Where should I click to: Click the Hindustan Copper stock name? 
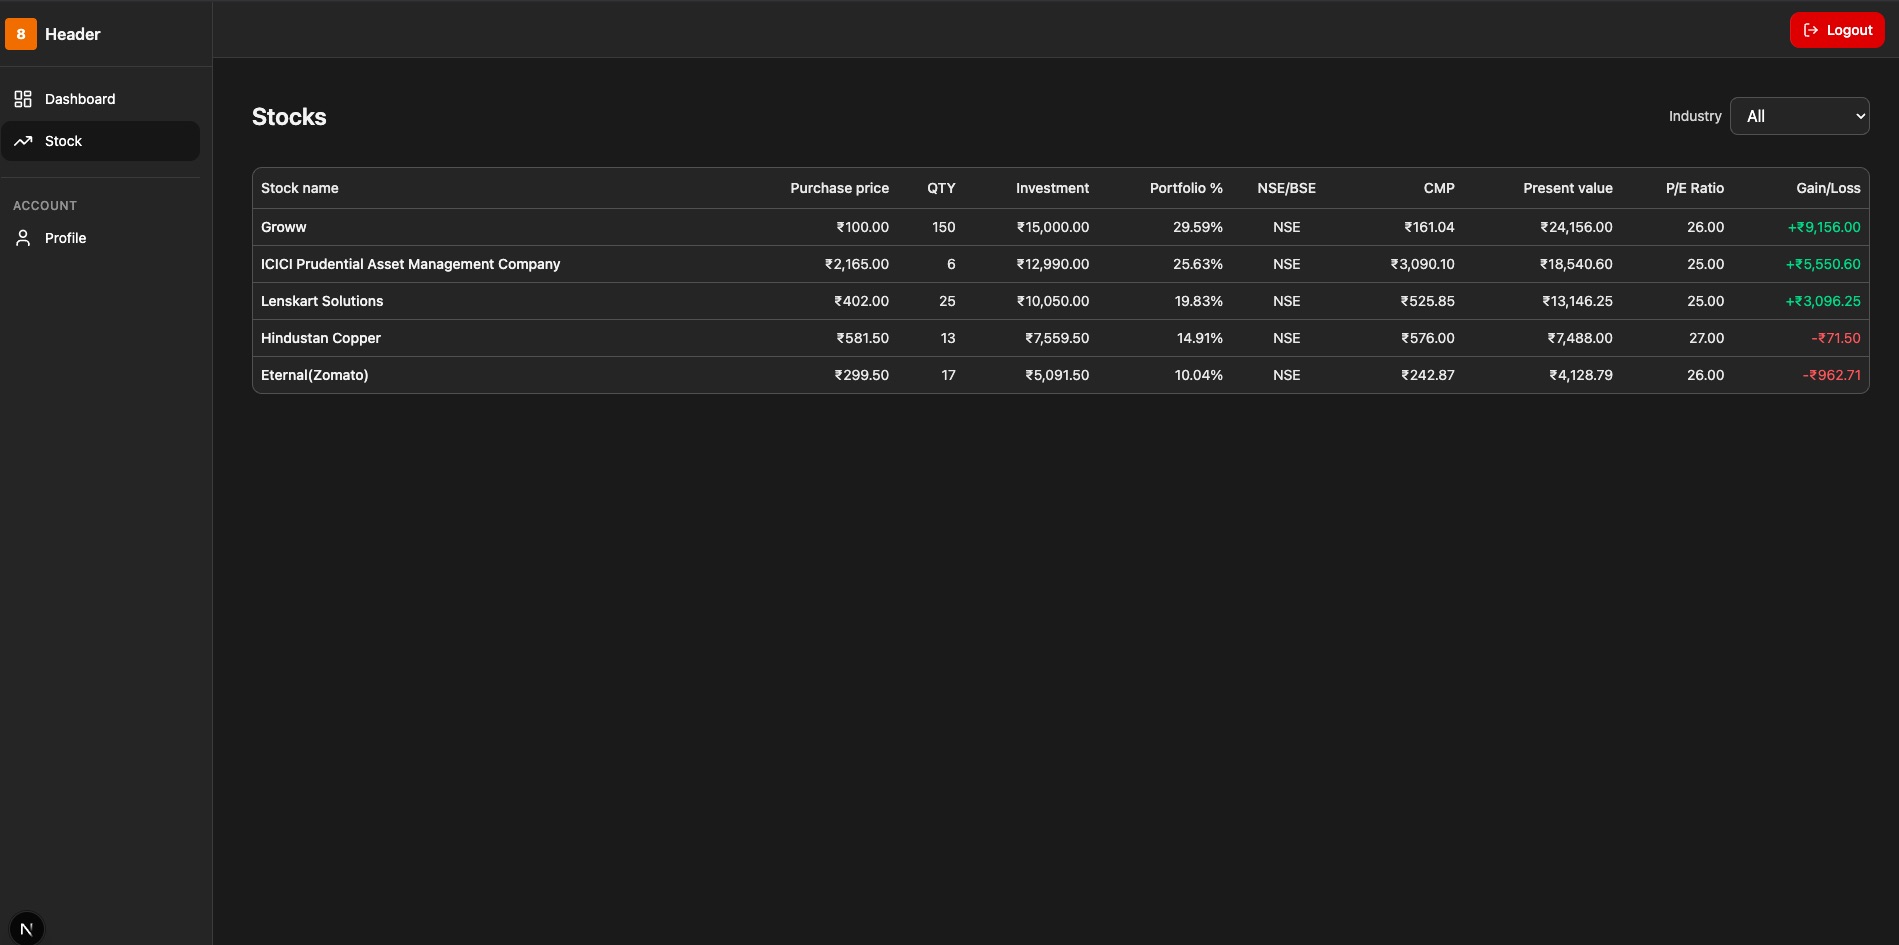[x=321, y=338]
